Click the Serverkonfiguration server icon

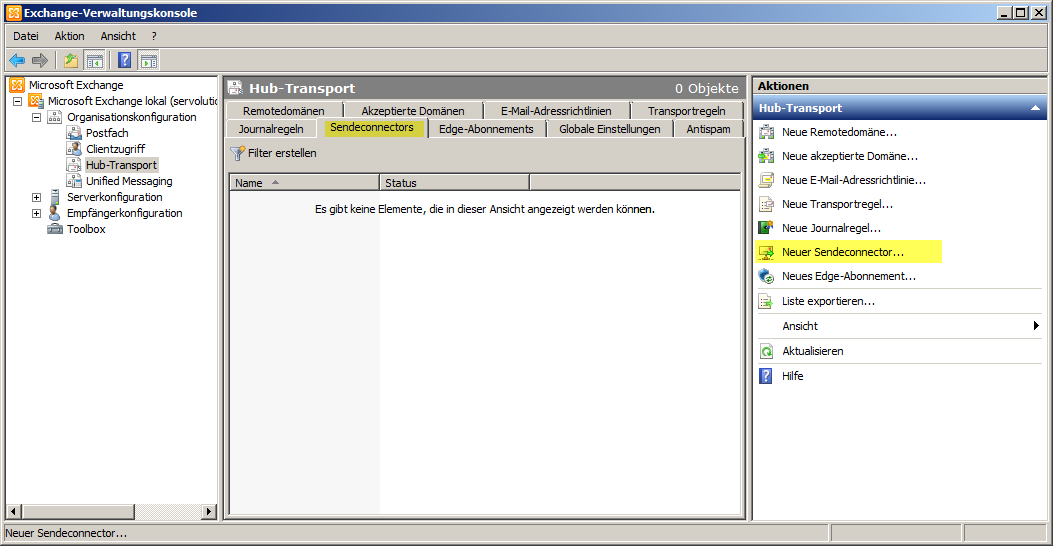point(55,197)
